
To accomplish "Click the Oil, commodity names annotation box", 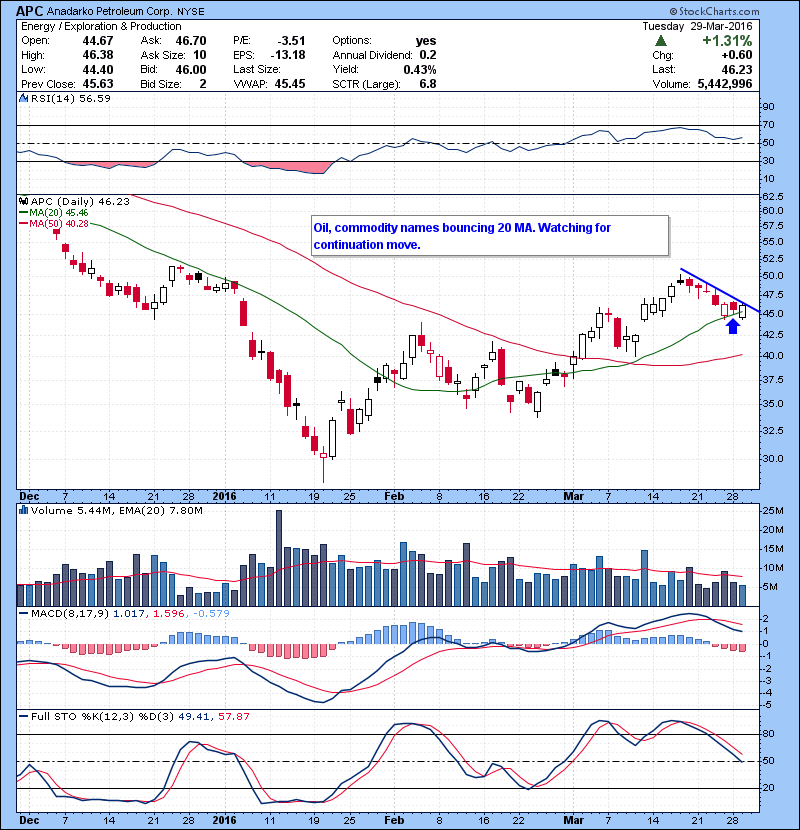I will [490, 236].
